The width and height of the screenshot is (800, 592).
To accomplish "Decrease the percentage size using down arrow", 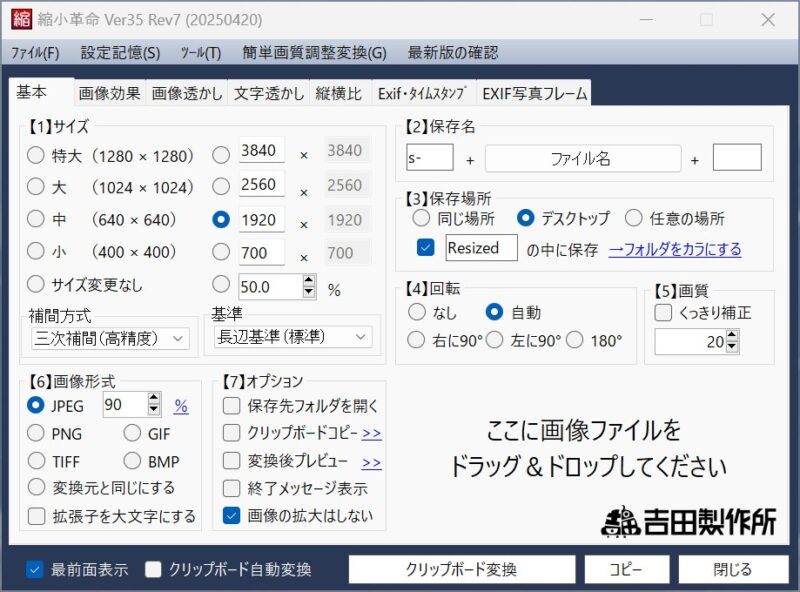I will (x=309, y=293).
